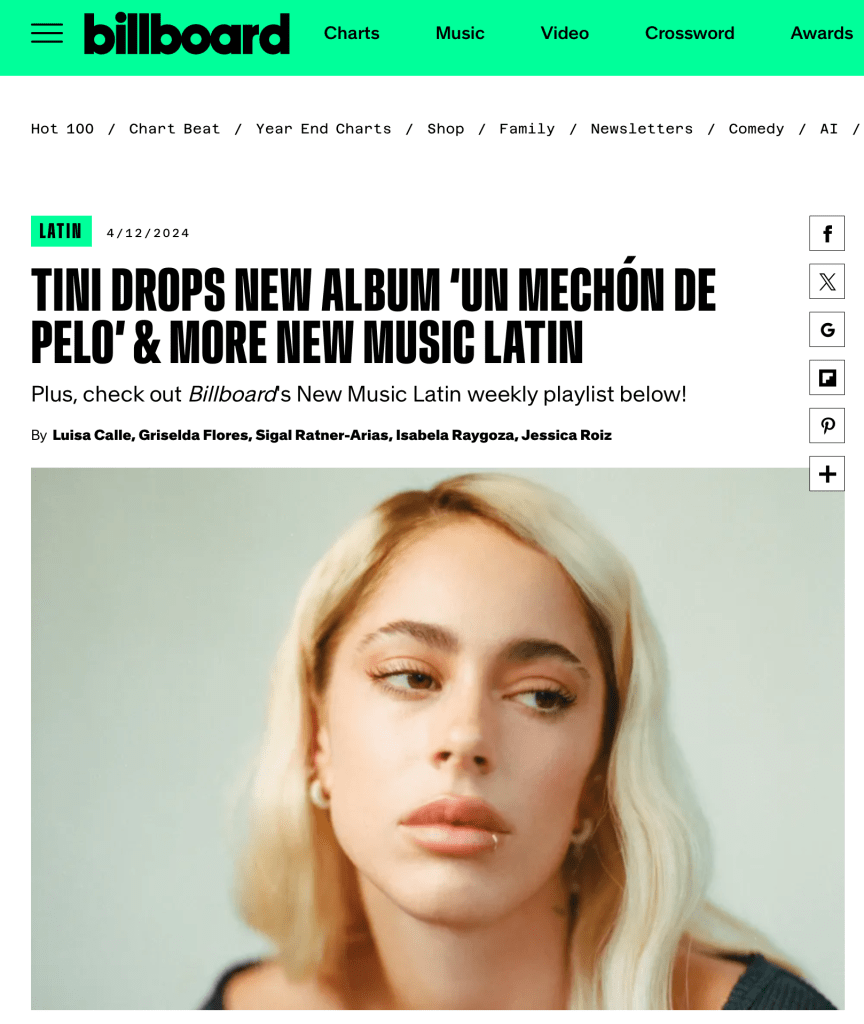Open author Griselda Flores profile
864x1024 pixels.
click(193, 435)
